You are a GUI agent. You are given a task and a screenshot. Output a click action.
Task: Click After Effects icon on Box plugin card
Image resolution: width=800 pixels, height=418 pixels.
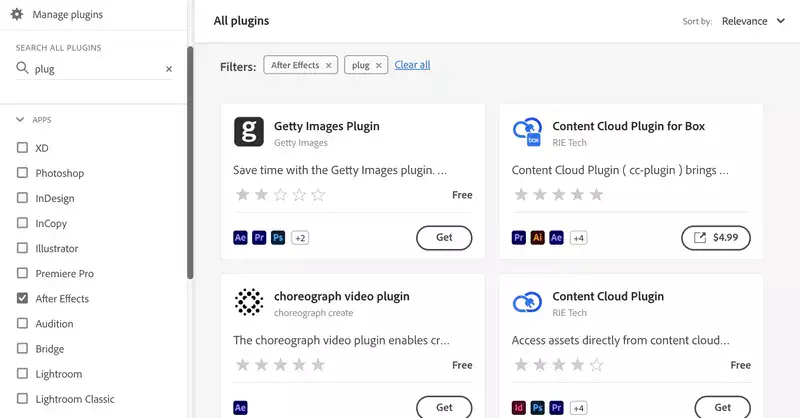[x=557, y=238]
